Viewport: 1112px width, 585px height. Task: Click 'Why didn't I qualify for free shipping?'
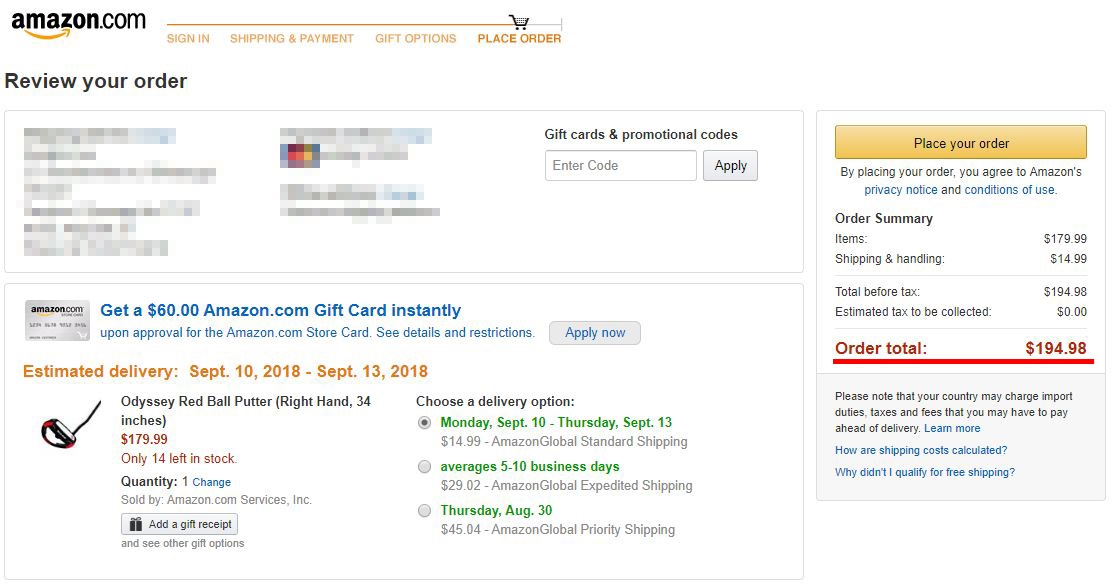925,472
